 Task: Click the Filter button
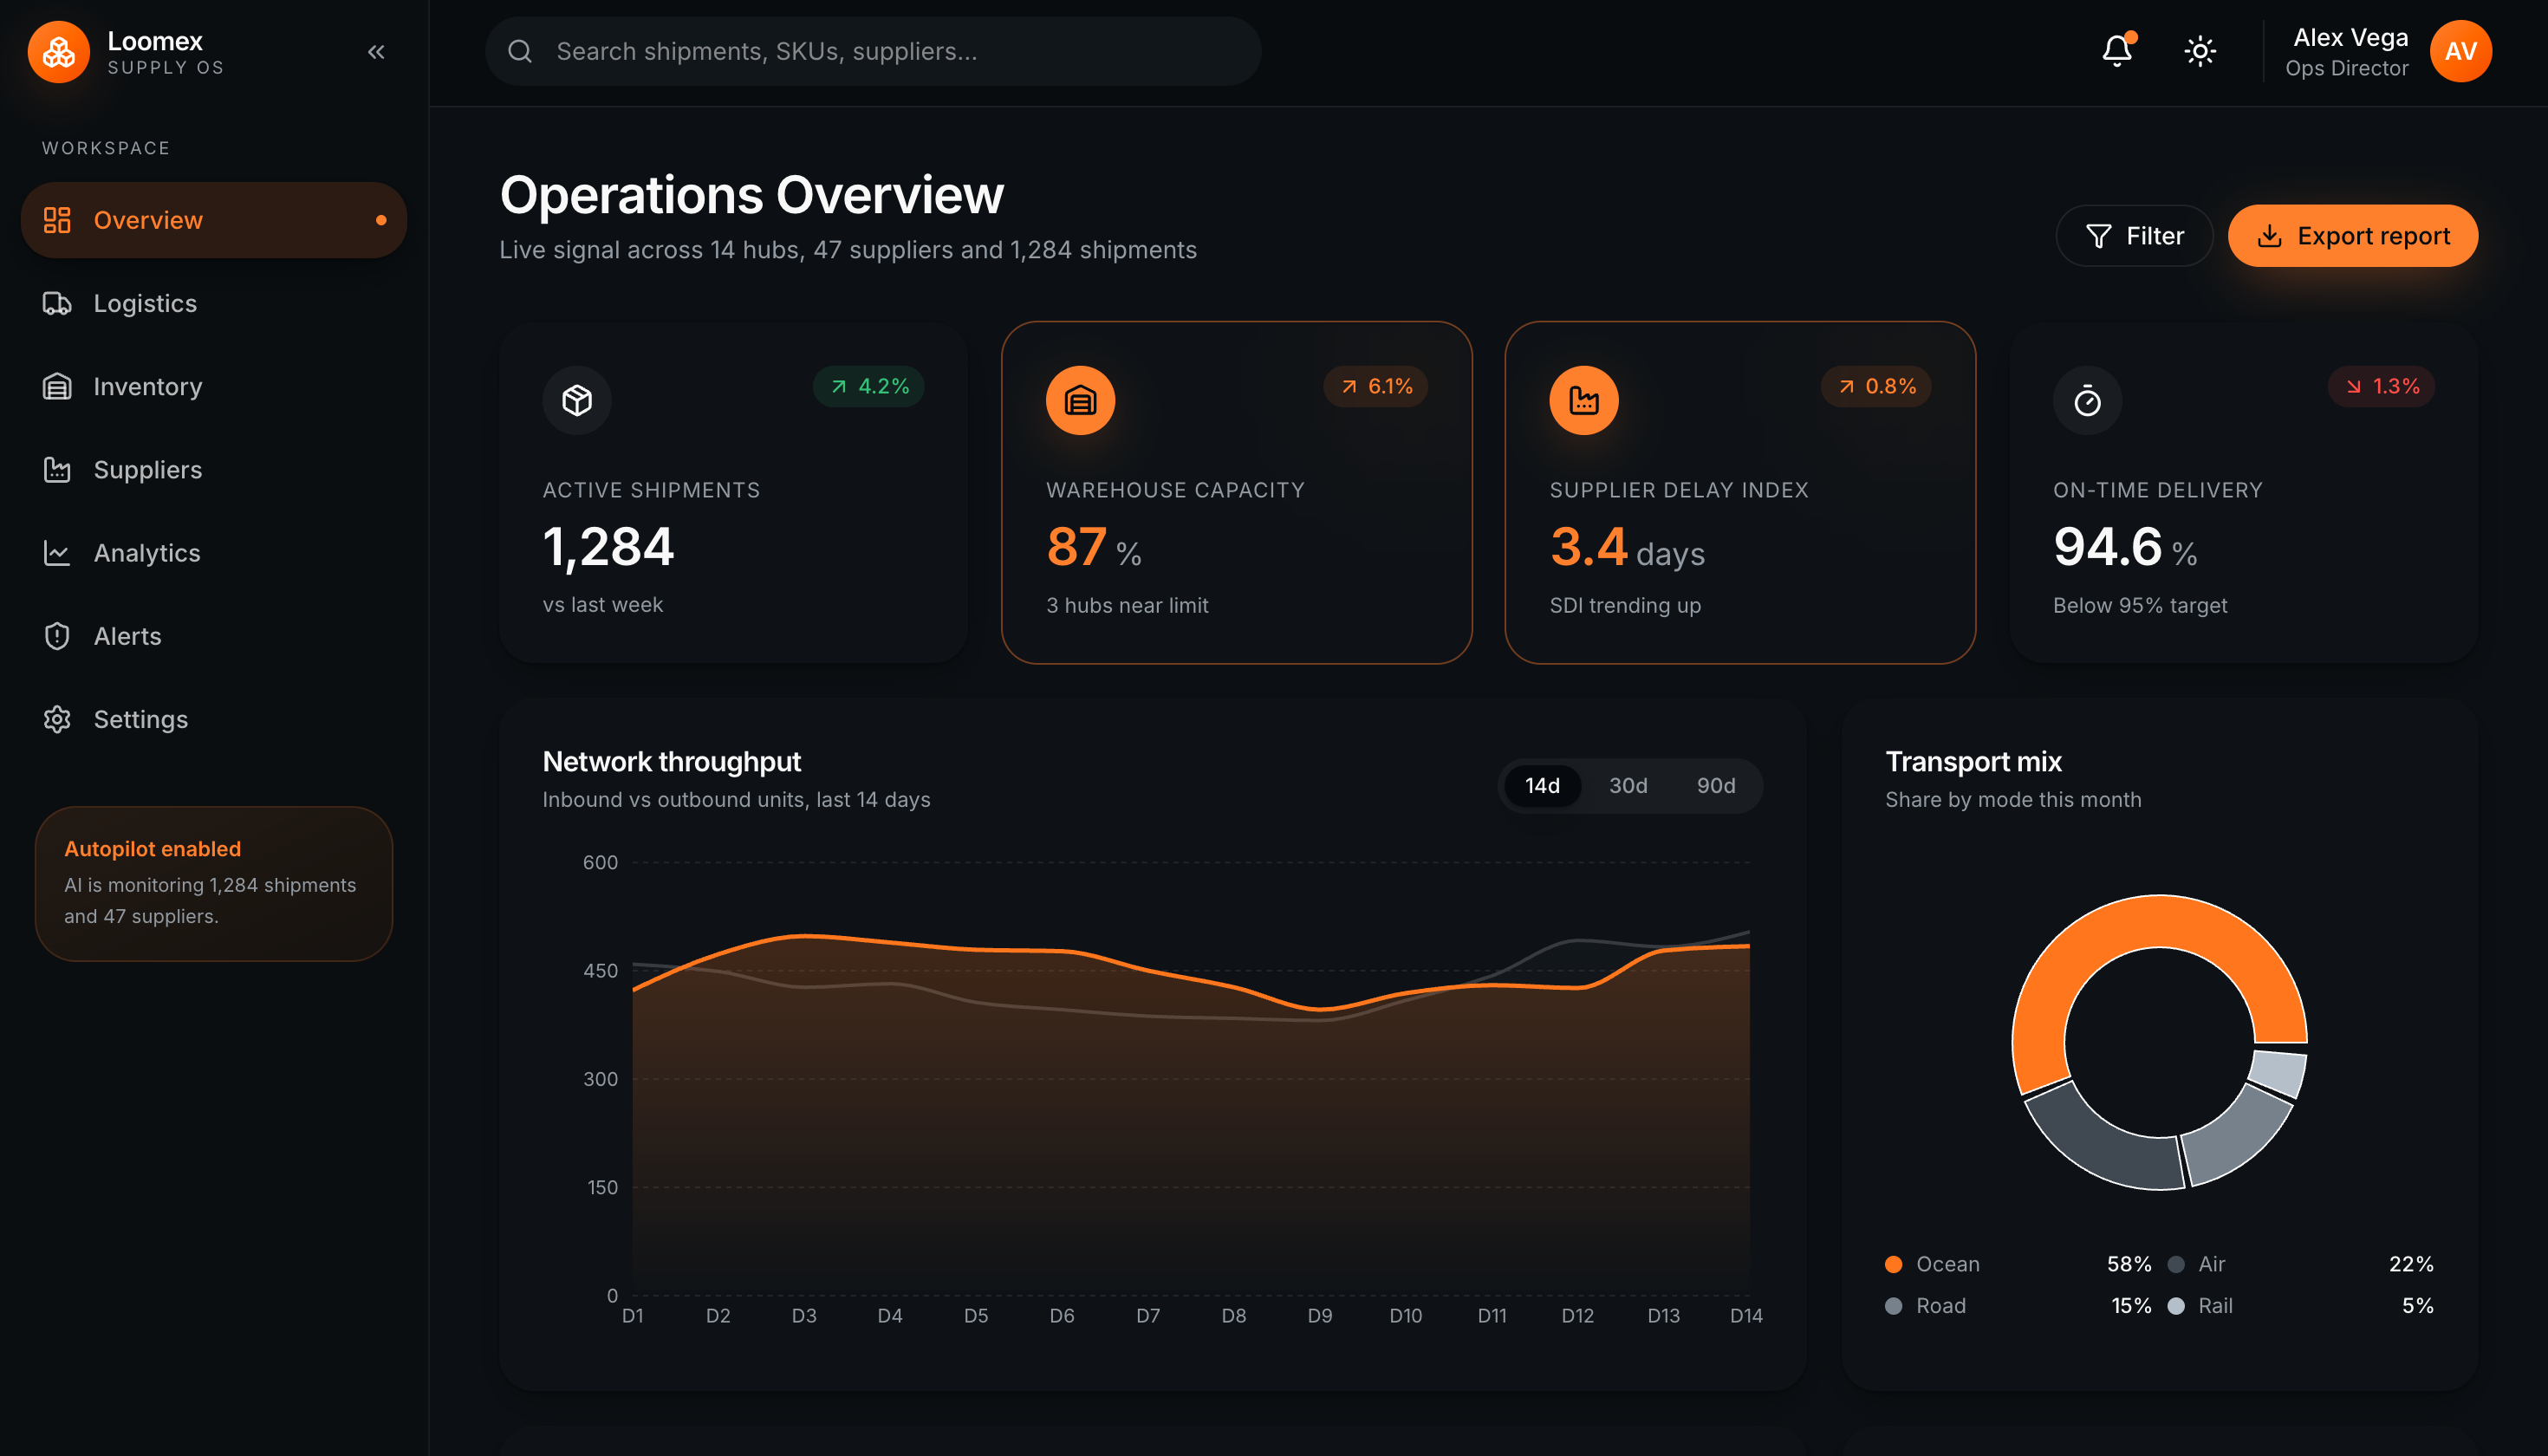(x=2134, y=236)
